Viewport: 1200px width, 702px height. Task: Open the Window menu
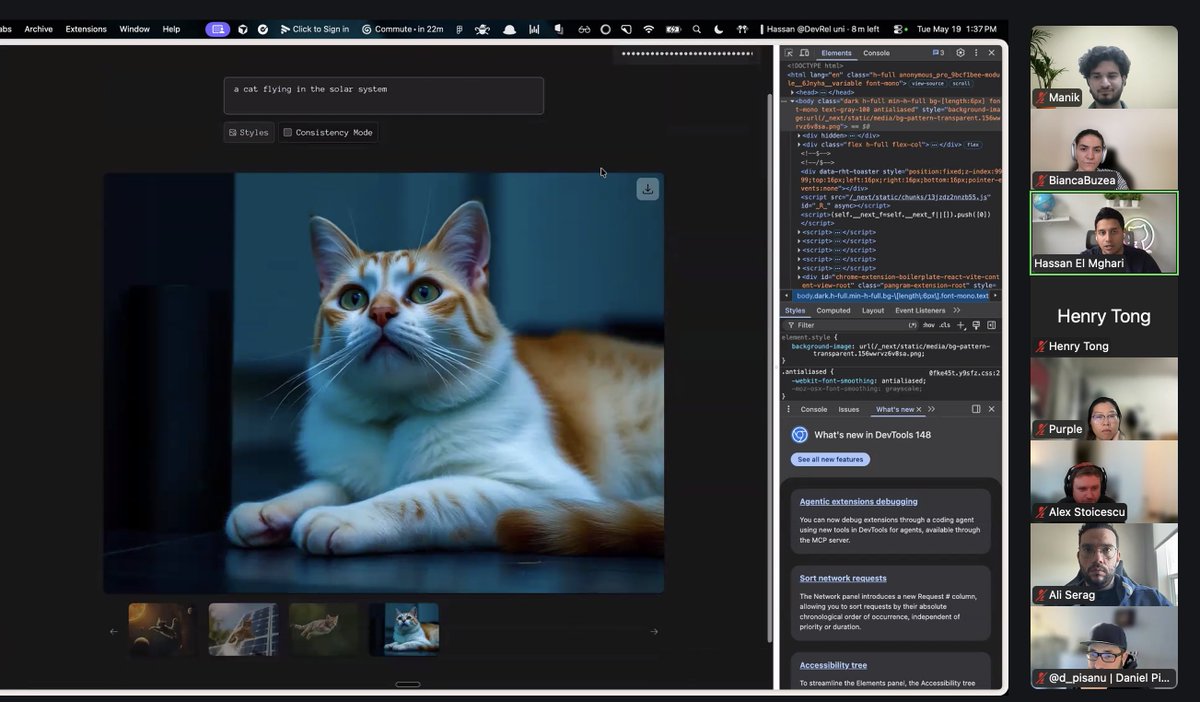[x=135, y=29]
